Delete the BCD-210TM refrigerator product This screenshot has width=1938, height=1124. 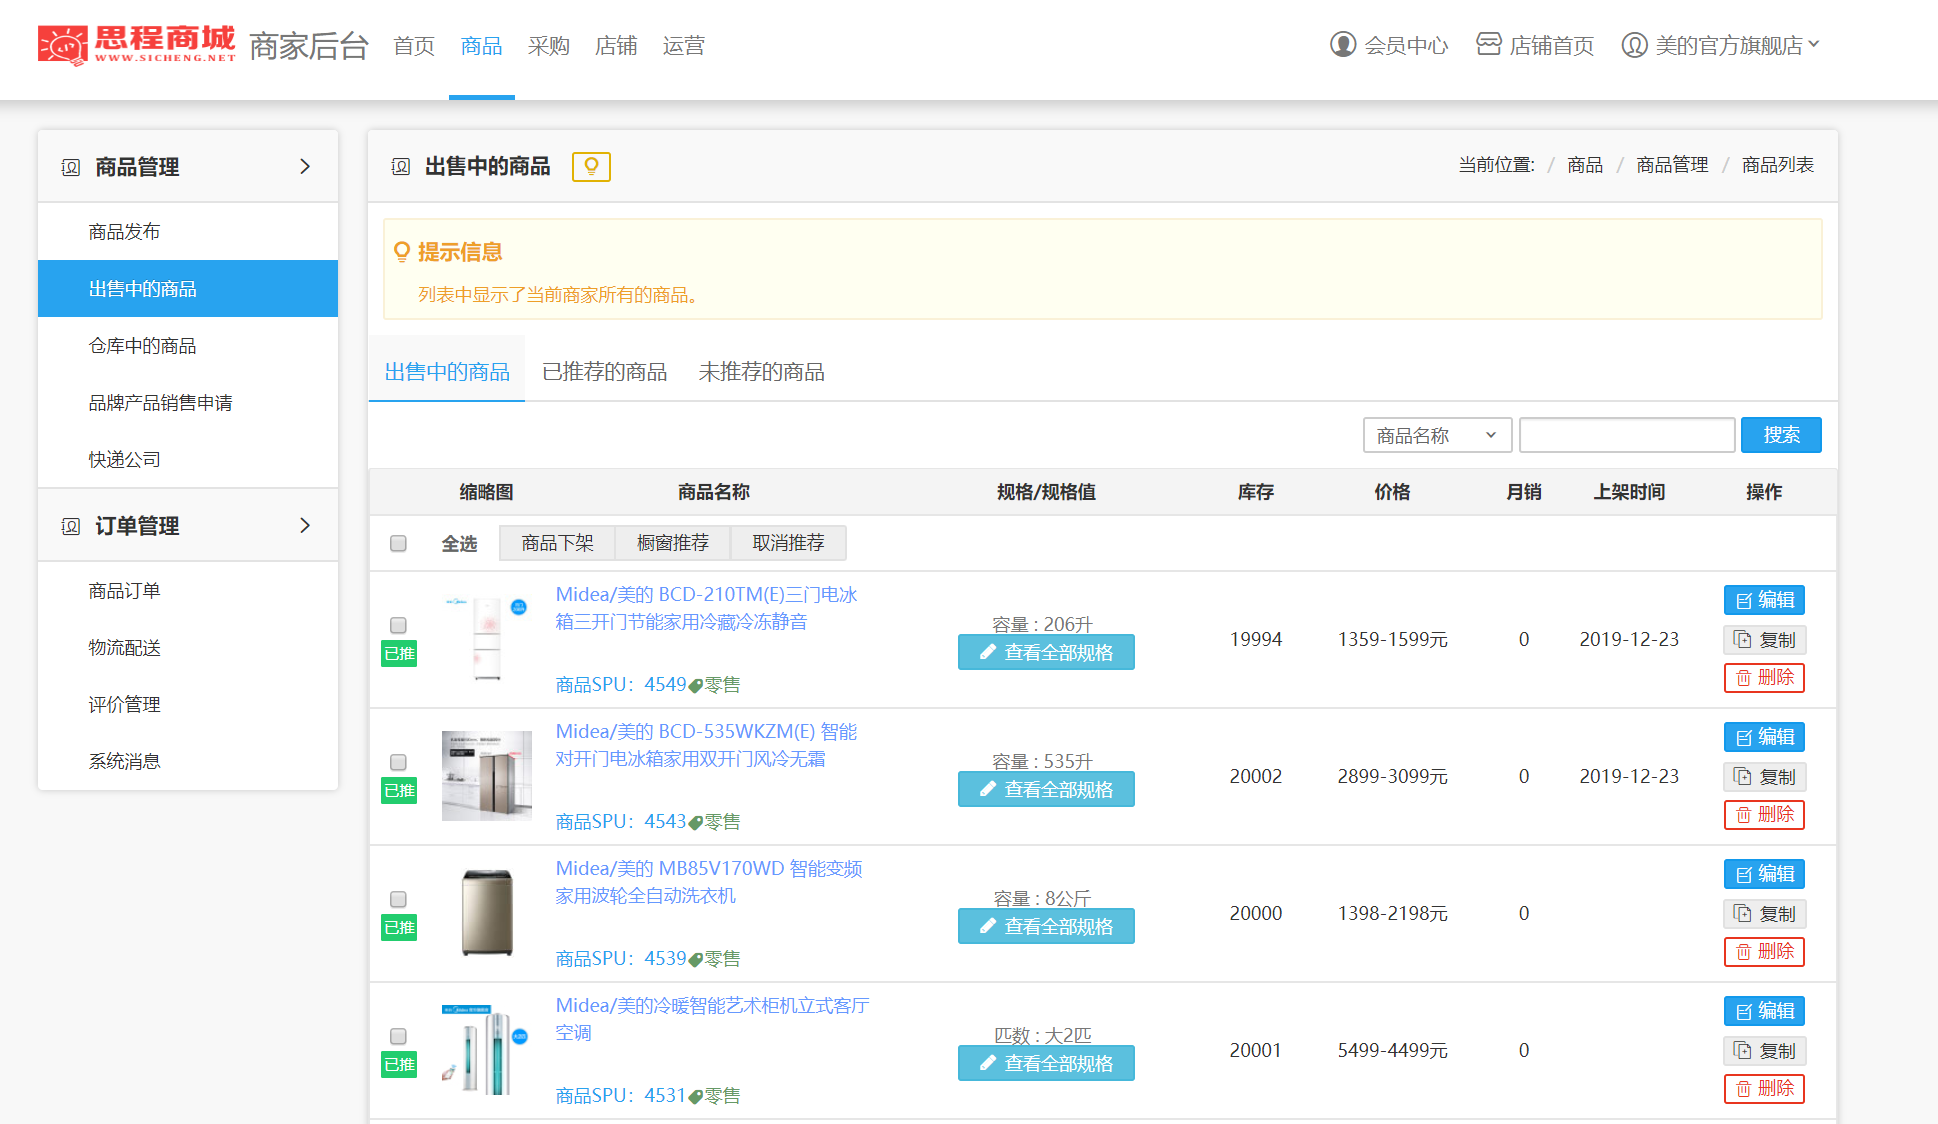[1764, 678]
